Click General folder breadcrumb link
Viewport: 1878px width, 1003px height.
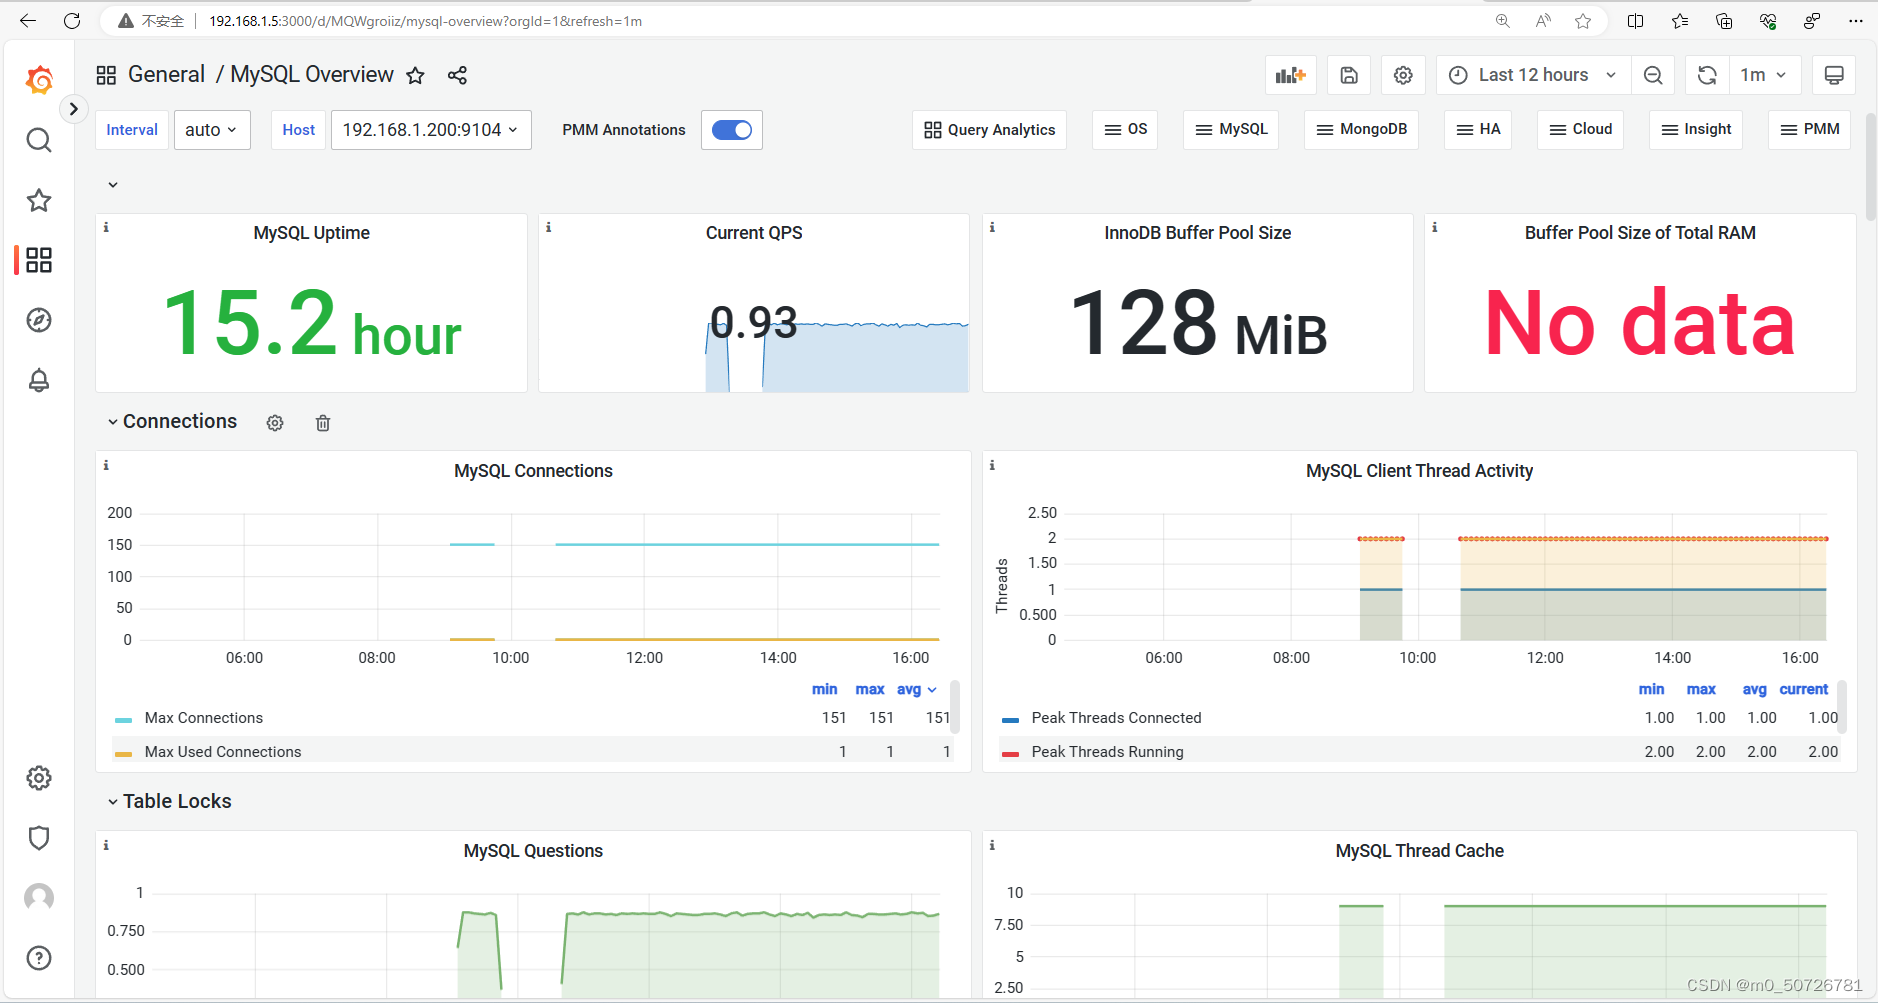click(x=166, y=75)
